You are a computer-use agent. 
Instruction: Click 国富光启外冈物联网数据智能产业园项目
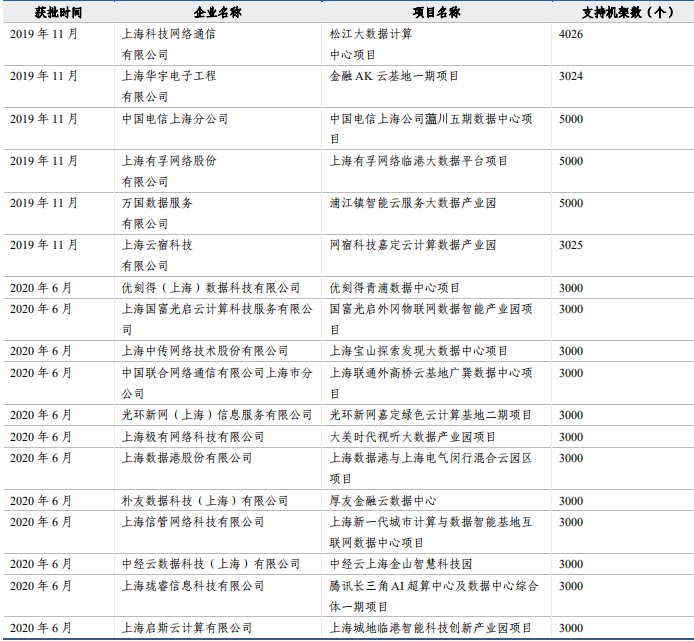tap(431, 319)
